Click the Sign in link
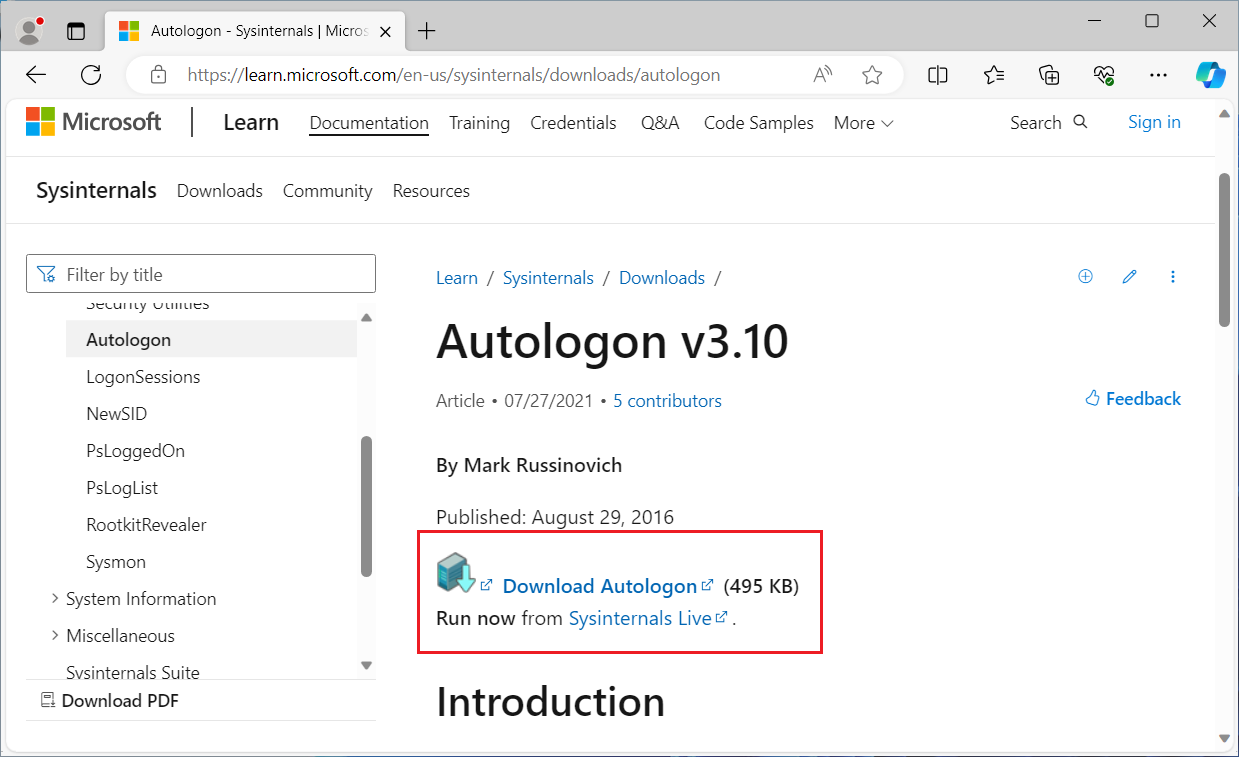Viewport: 1239px width, 757px height. 1154,122
